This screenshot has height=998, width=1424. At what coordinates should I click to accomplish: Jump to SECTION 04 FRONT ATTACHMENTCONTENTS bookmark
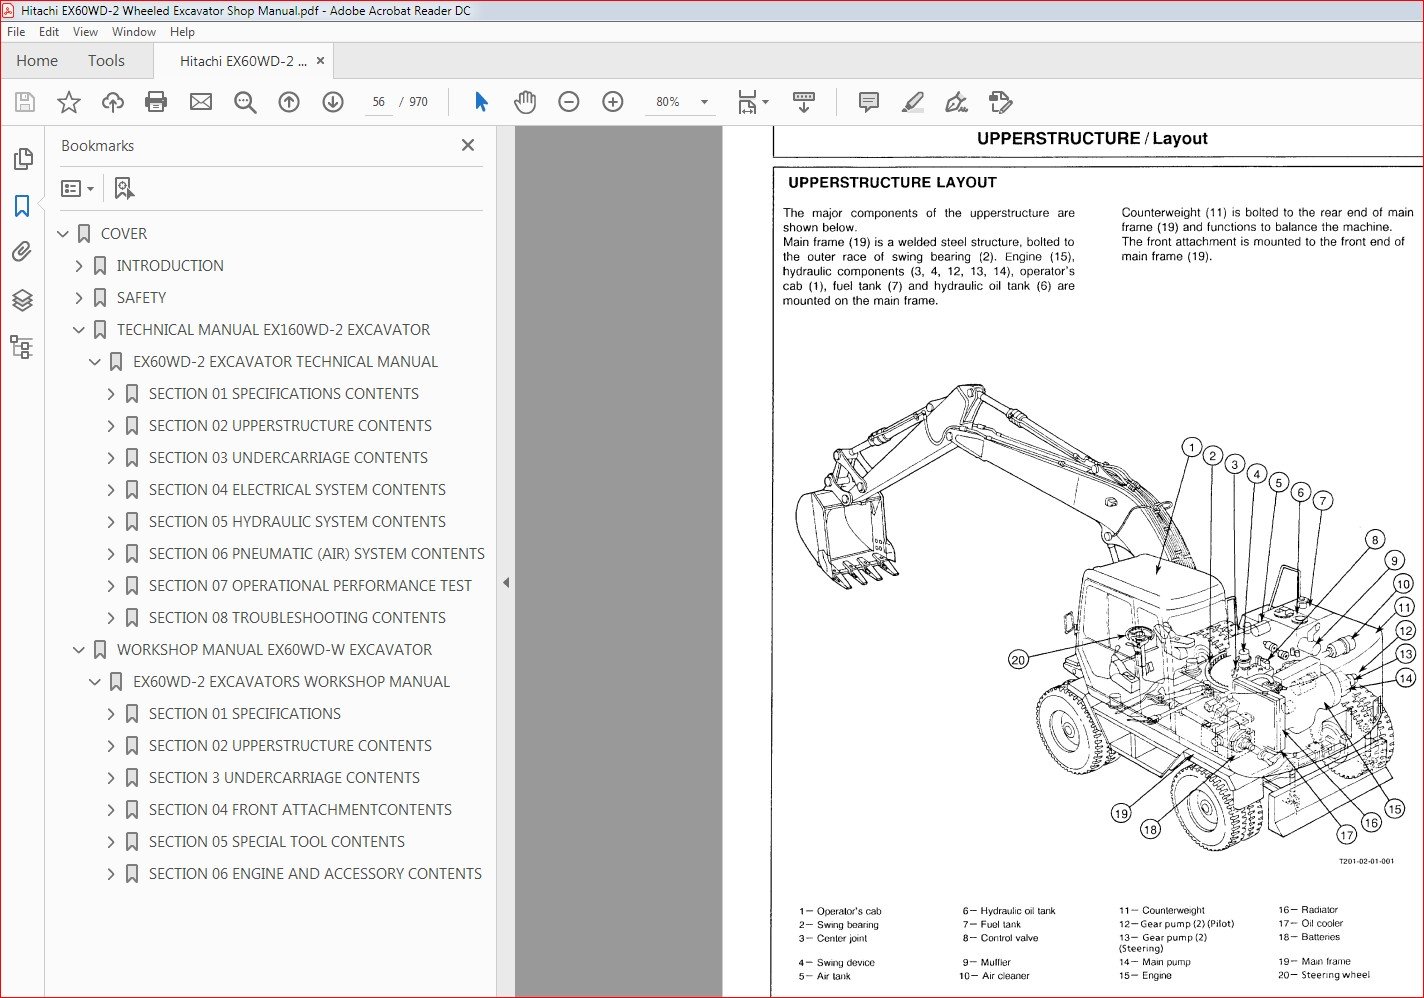[300, 810]
